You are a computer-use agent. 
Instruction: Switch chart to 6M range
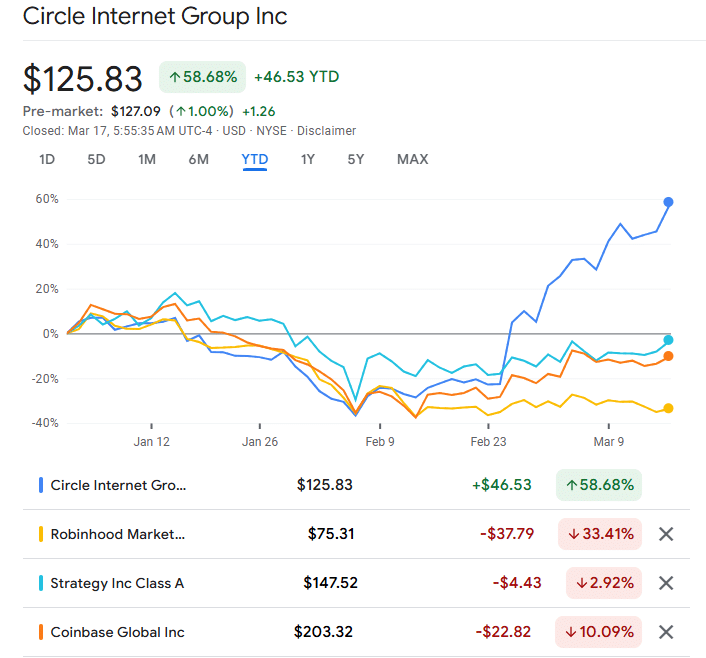[x=198, y=159]
